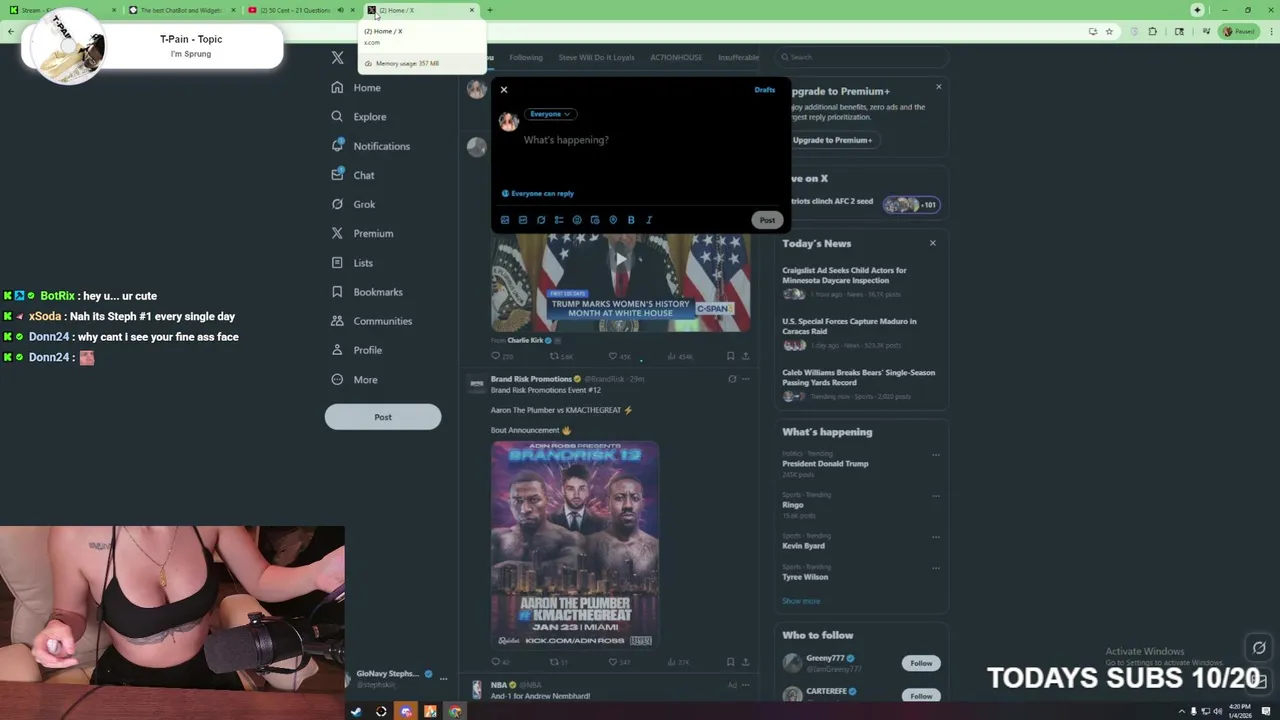Go to Profile from the sidebar
This screenshot has height=720, width=1280.
point(357,350)
